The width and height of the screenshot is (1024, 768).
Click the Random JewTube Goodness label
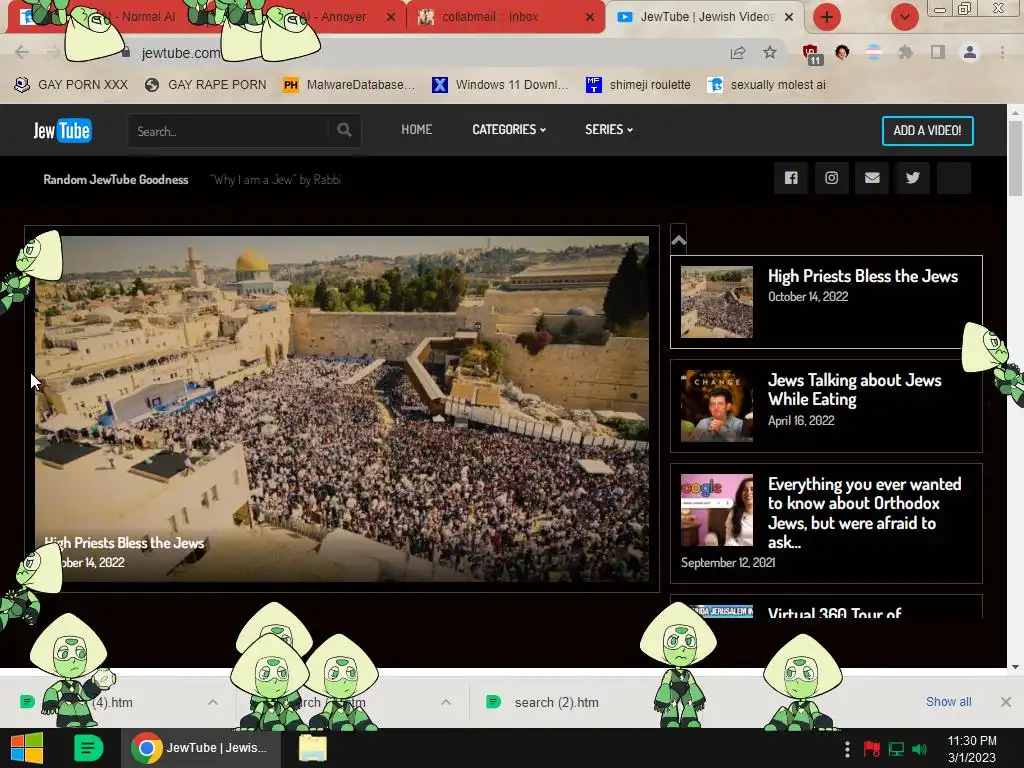[x=116, y=180]
